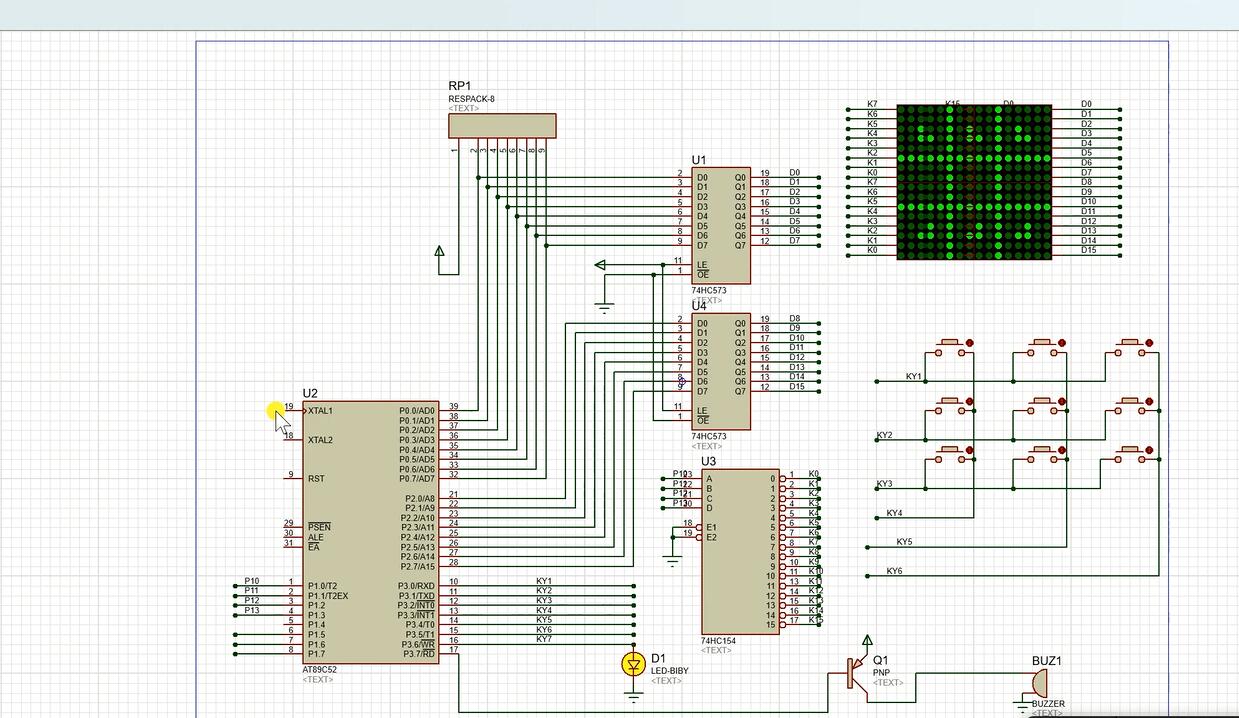The width and height of the screenshot is (1239, 718).
Task: Click the LE pin on U4
Action: (702, 410)
